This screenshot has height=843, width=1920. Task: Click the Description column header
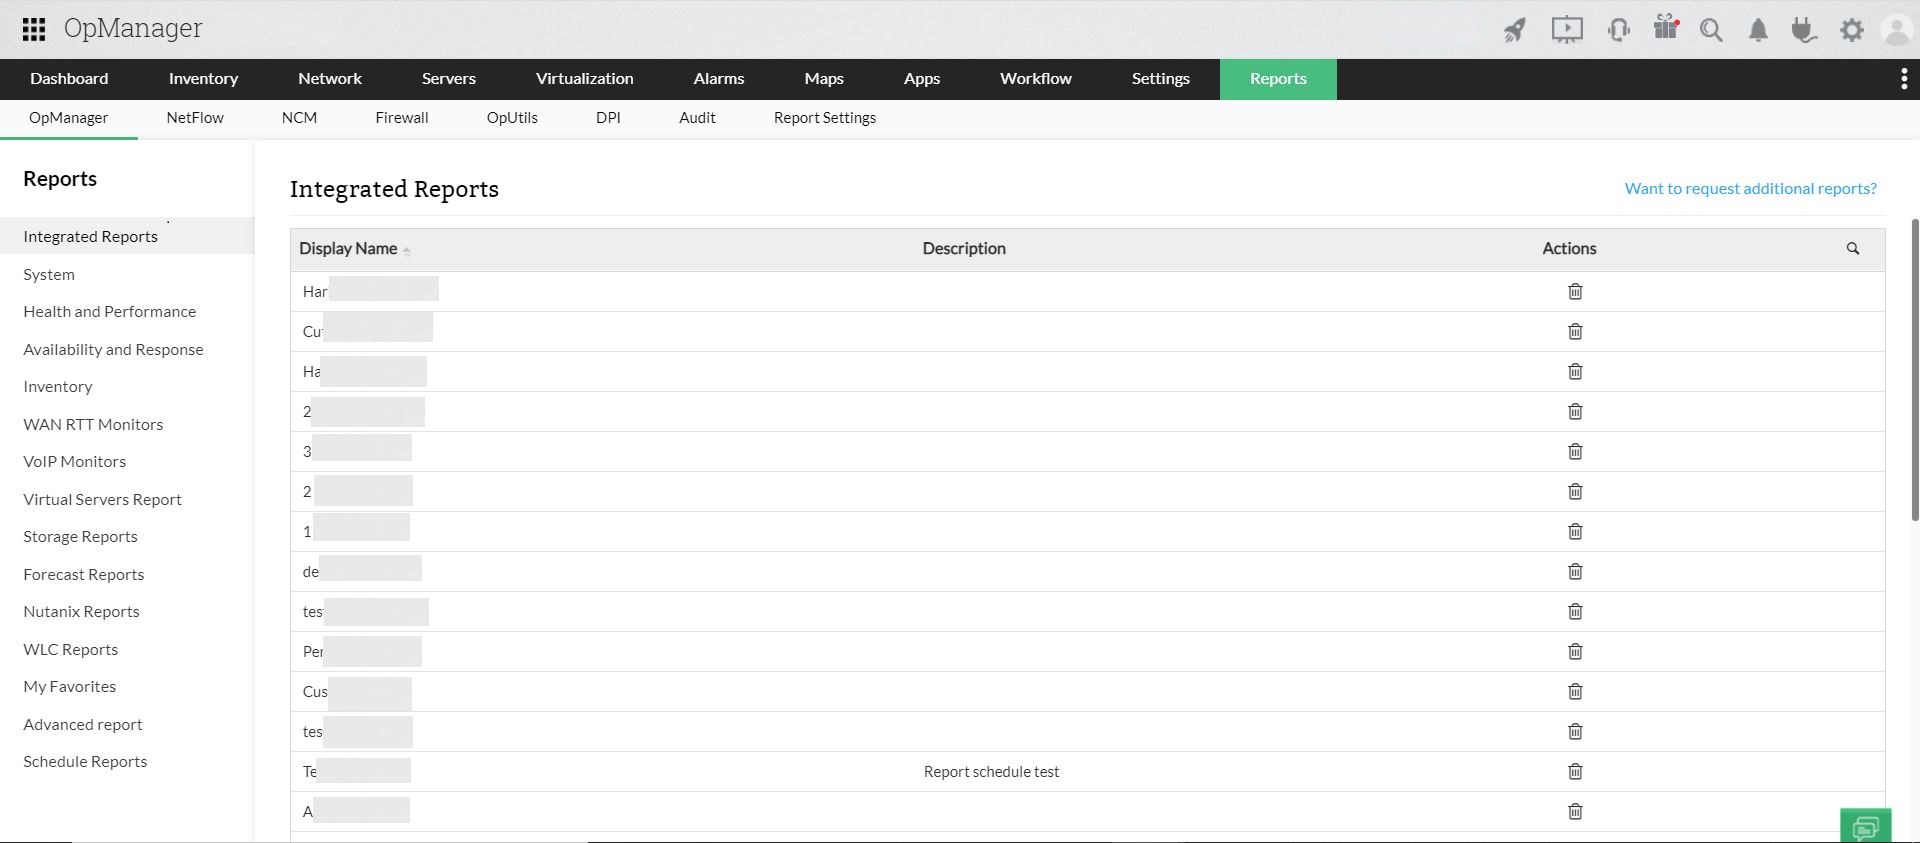tap(964, 249)
